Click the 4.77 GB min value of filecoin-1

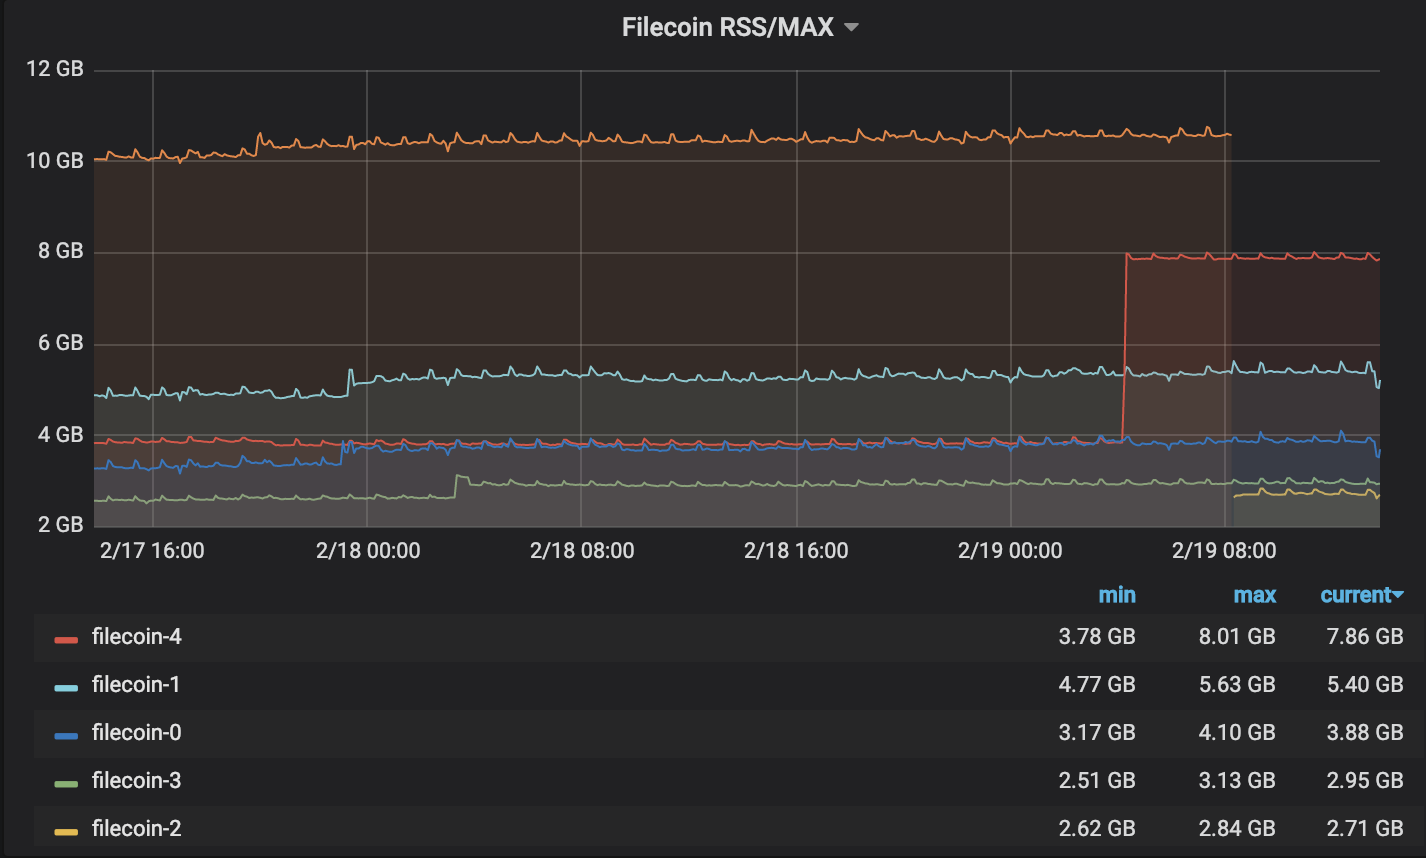[x=1097, y=685]
